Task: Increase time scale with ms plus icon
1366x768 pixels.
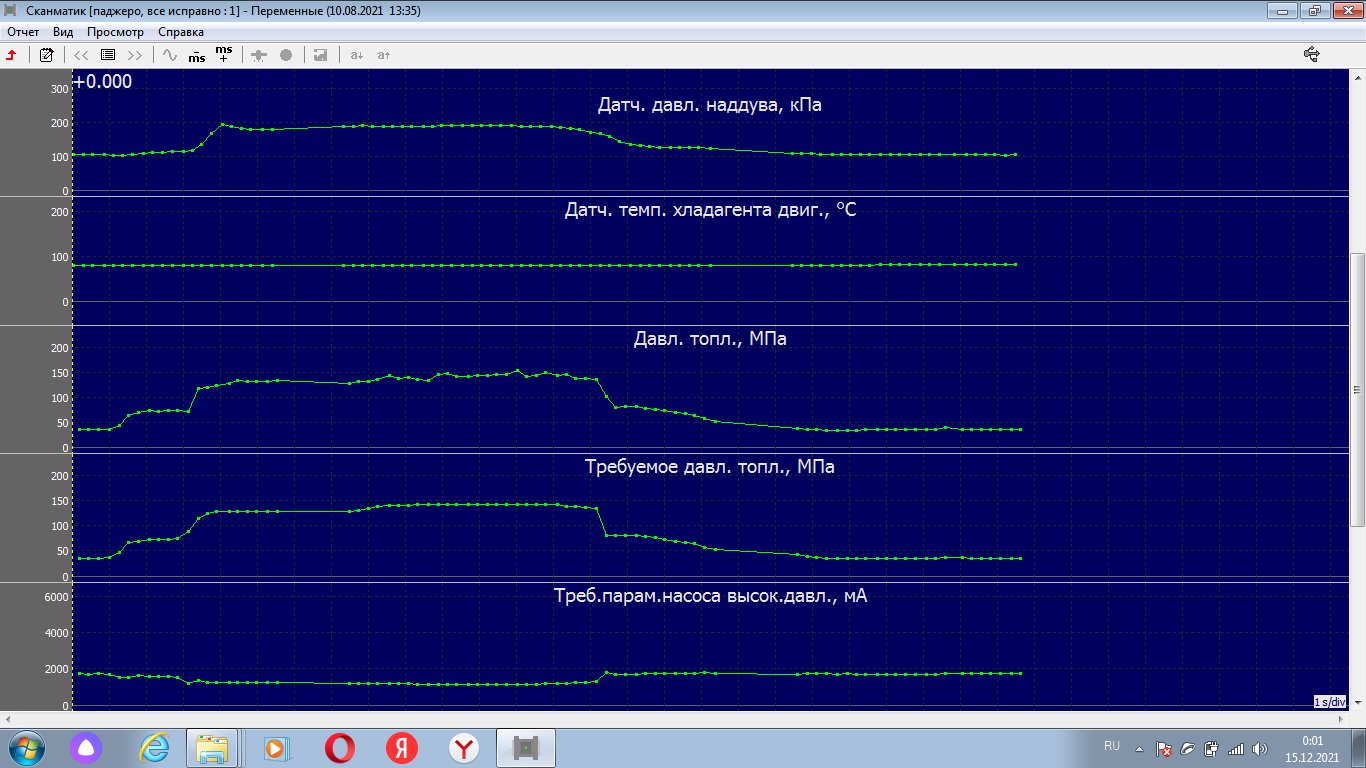Action: click(224, 54)
